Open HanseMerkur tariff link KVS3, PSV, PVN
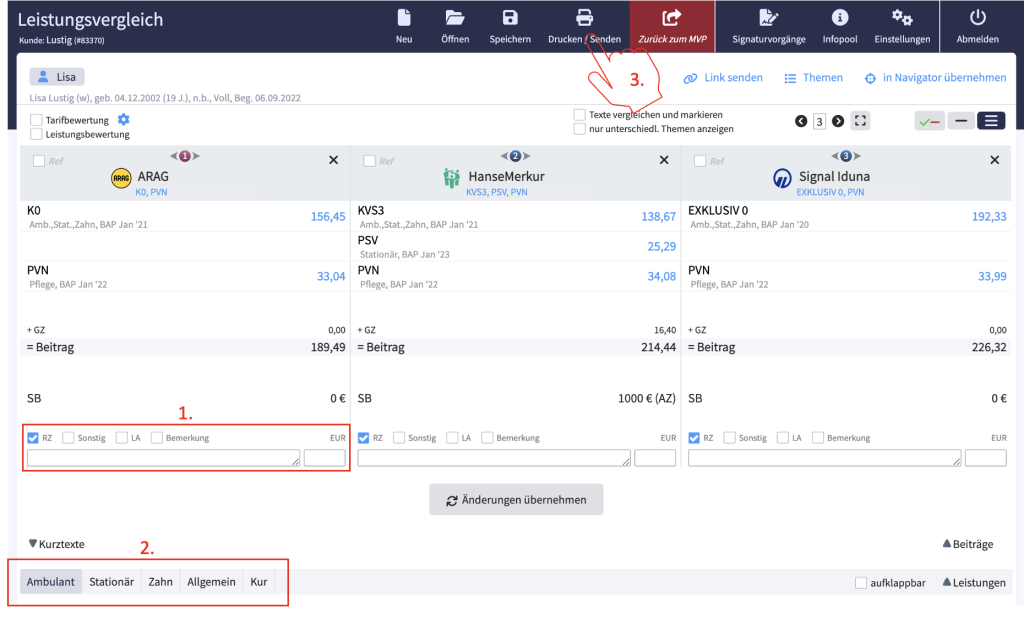 (496, 192)
